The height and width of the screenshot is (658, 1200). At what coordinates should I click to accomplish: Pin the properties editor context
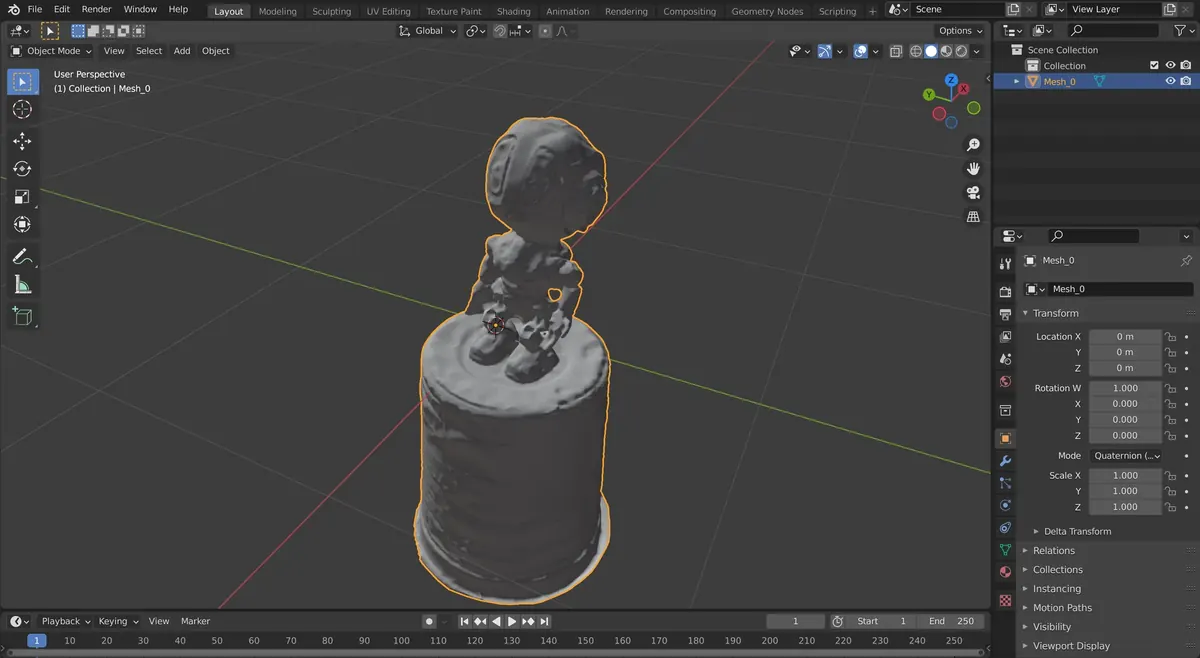(1186, 260)
